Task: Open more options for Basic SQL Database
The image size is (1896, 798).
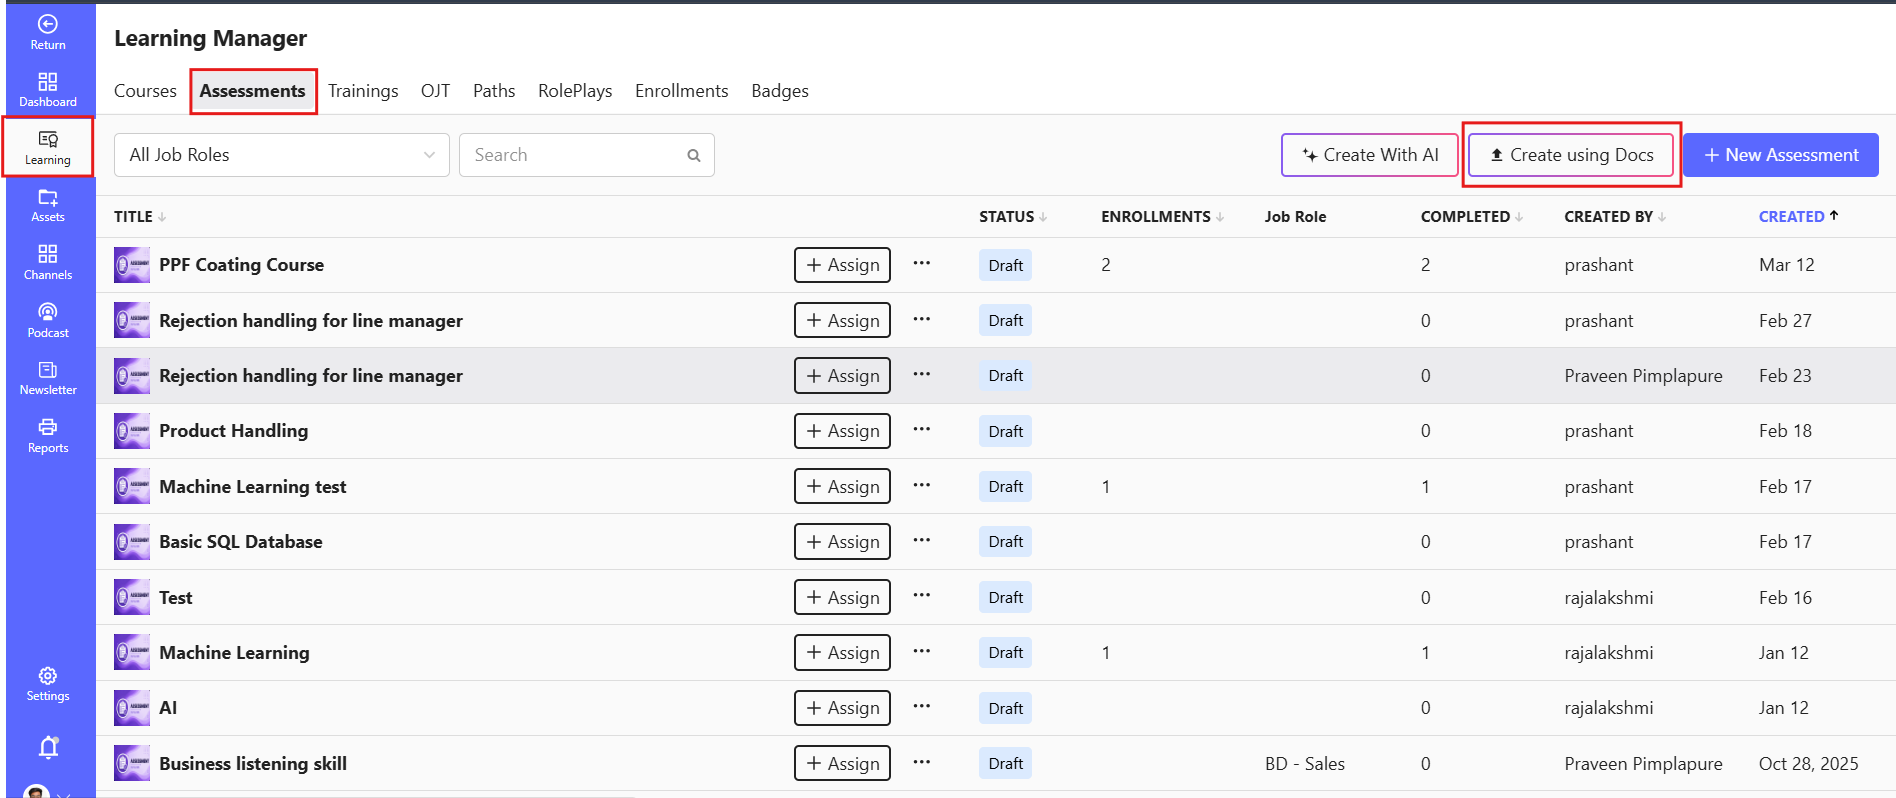Action: pyautogui.click(x=922, y=541)
